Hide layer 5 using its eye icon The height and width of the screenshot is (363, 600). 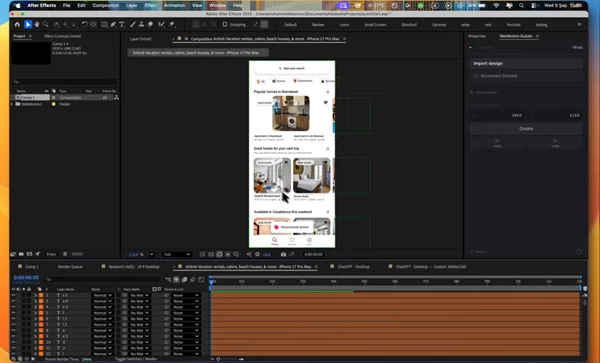click(x=13, y=313)
